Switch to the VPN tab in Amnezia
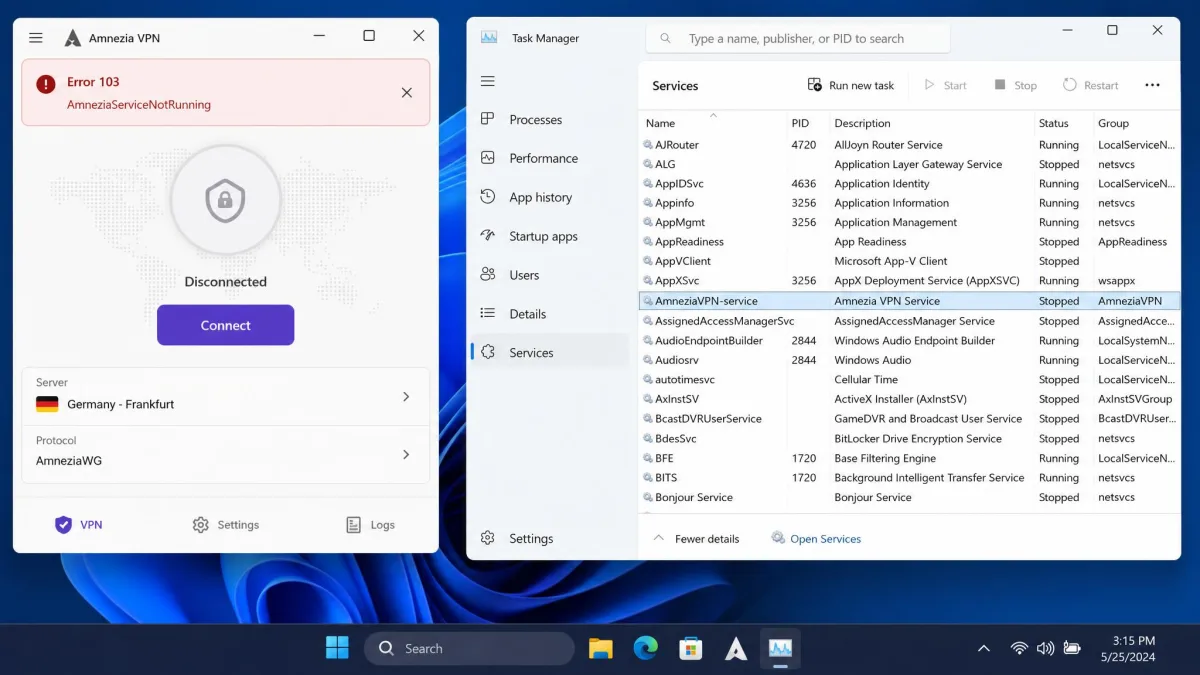 [x=78, y=524]
